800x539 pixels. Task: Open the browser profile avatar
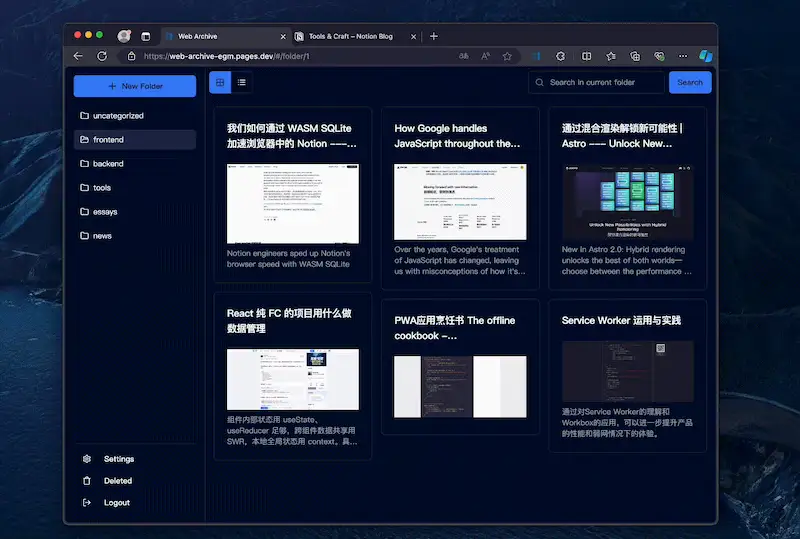pyautogui.click(x=124, y=36)
